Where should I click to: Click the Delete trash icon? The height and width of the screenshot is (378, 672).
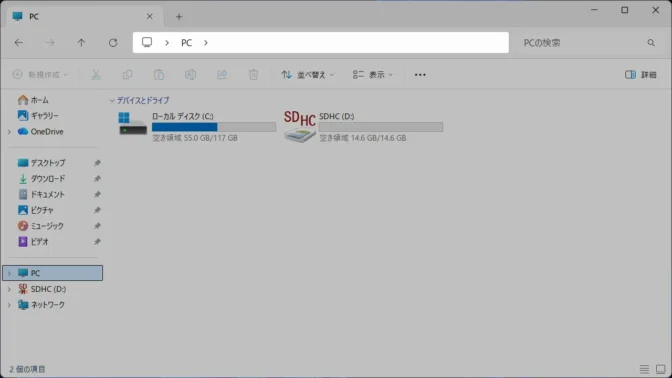(x=253, y=75)
